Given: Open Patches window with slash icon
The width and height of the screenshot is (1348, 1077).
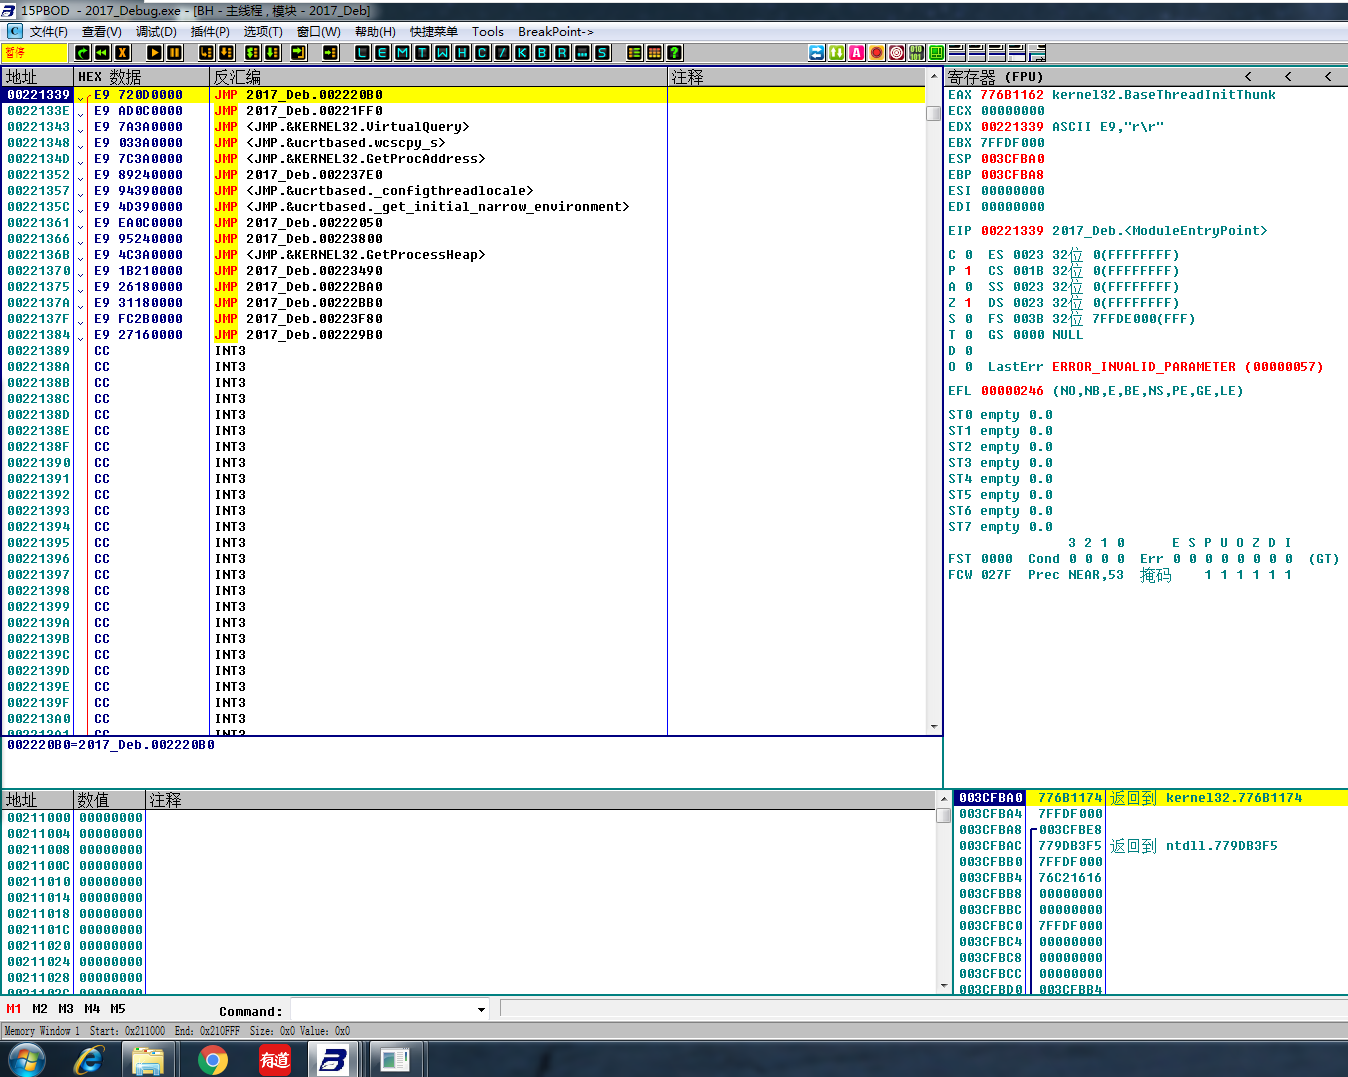Looking at the screenshot, I should point(502,52).
